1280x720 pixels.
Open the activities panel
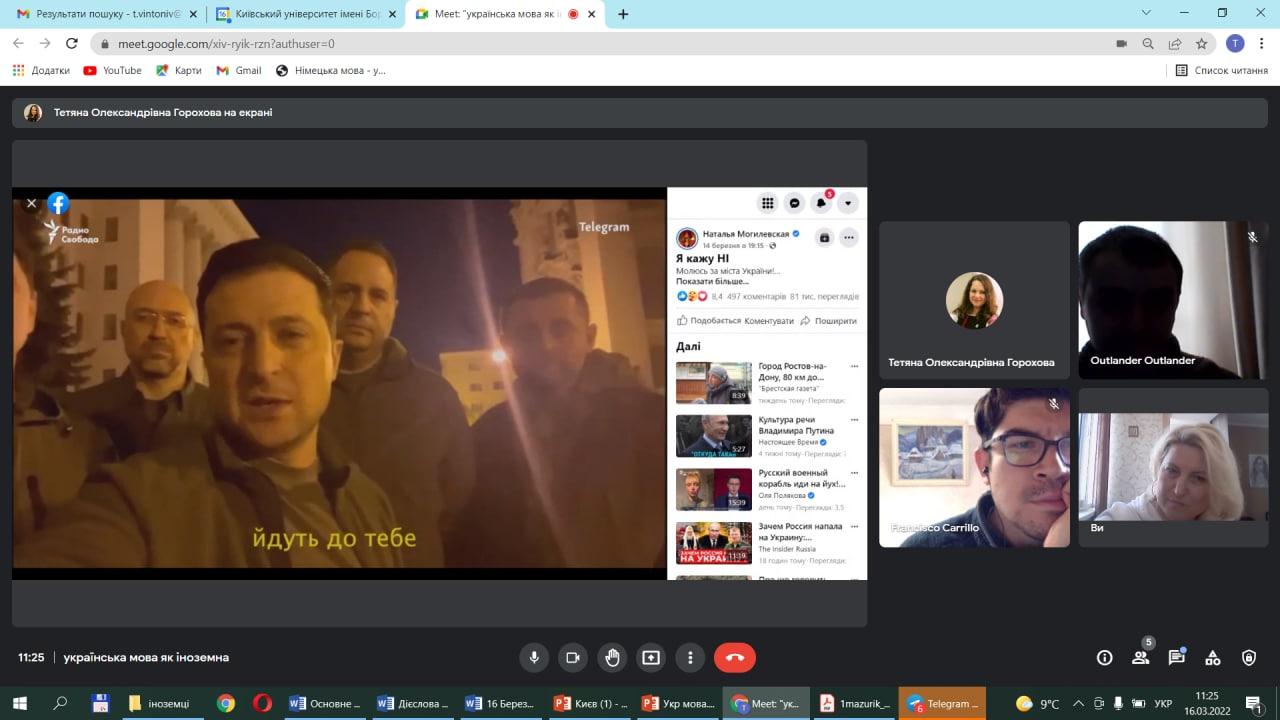tap(1212, 657)
